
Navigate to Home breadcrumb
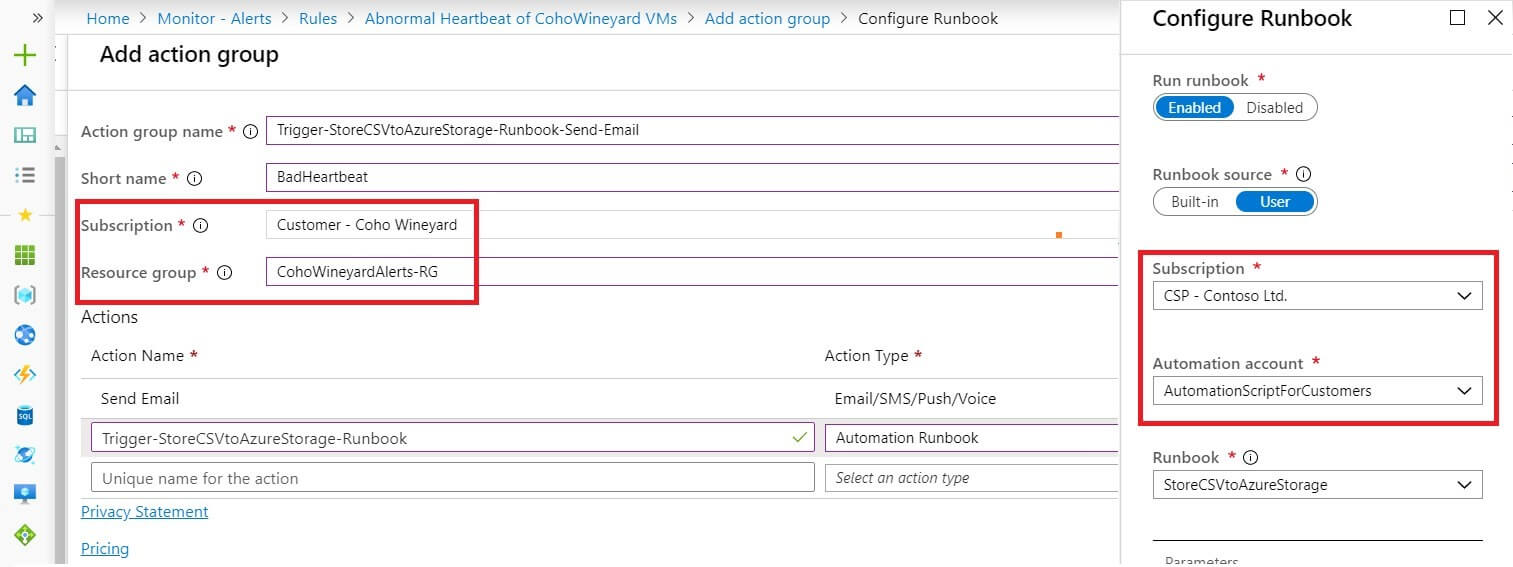point(108,18)
